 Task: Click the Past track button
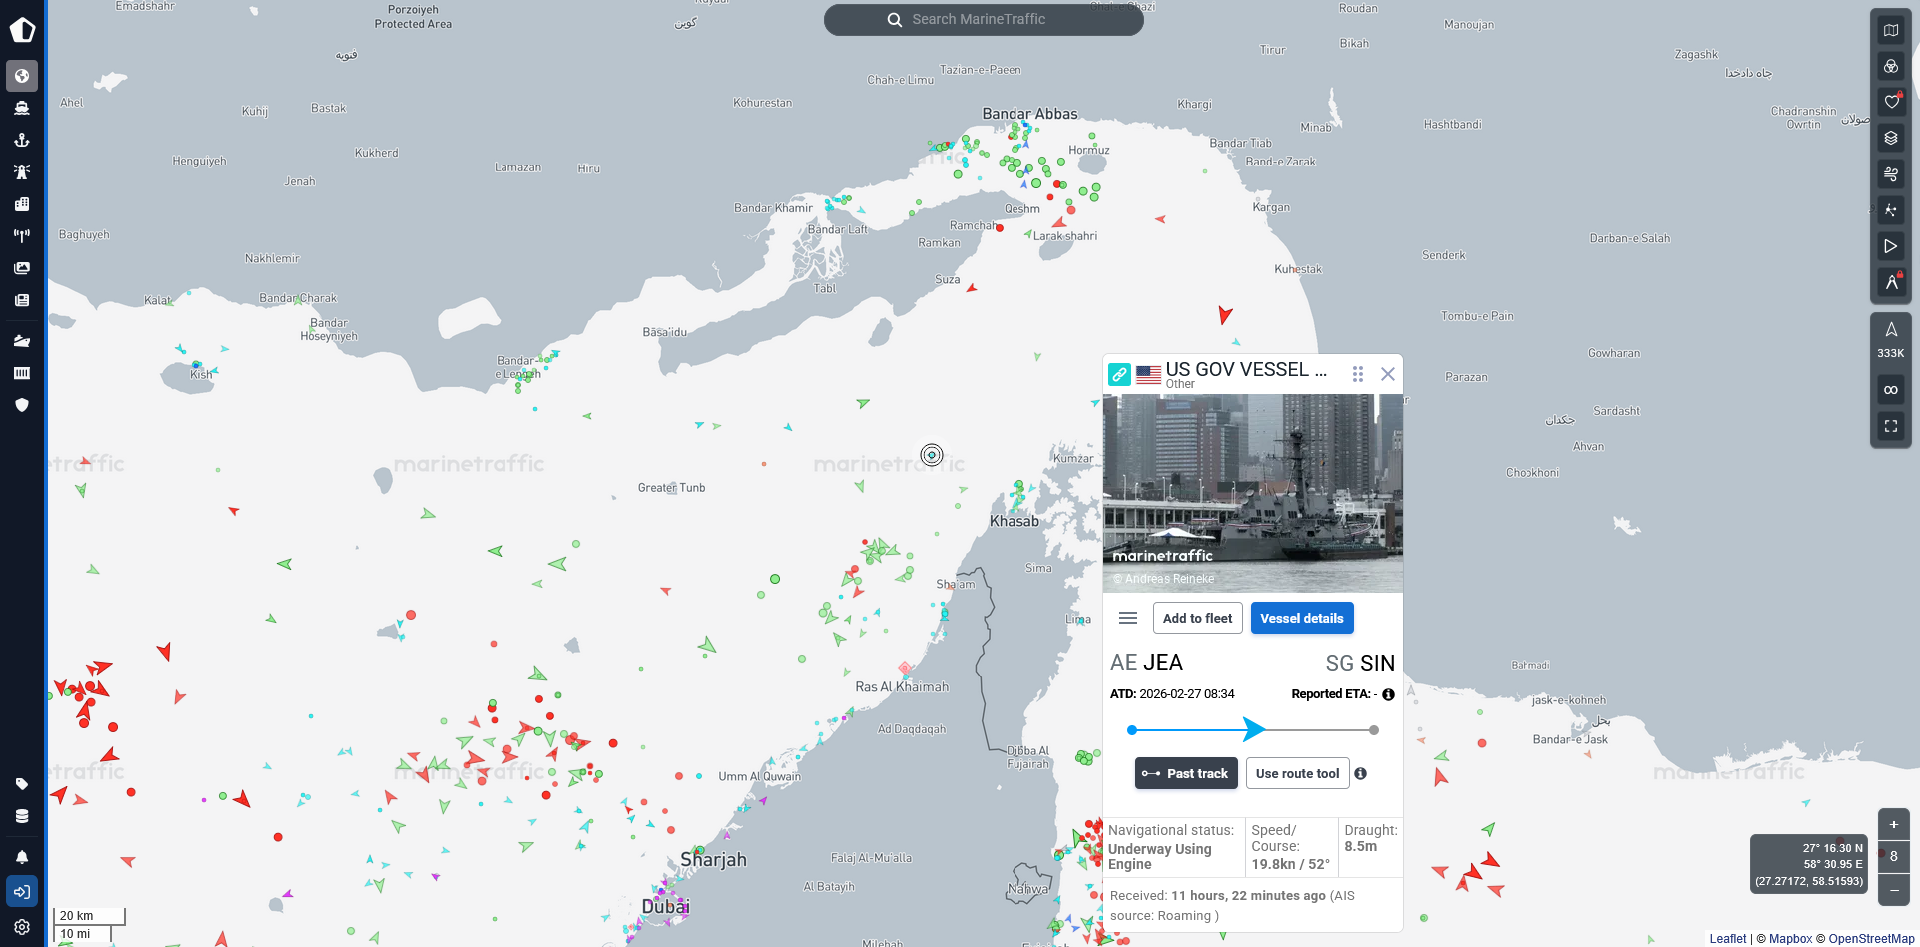click(1186, 773)
